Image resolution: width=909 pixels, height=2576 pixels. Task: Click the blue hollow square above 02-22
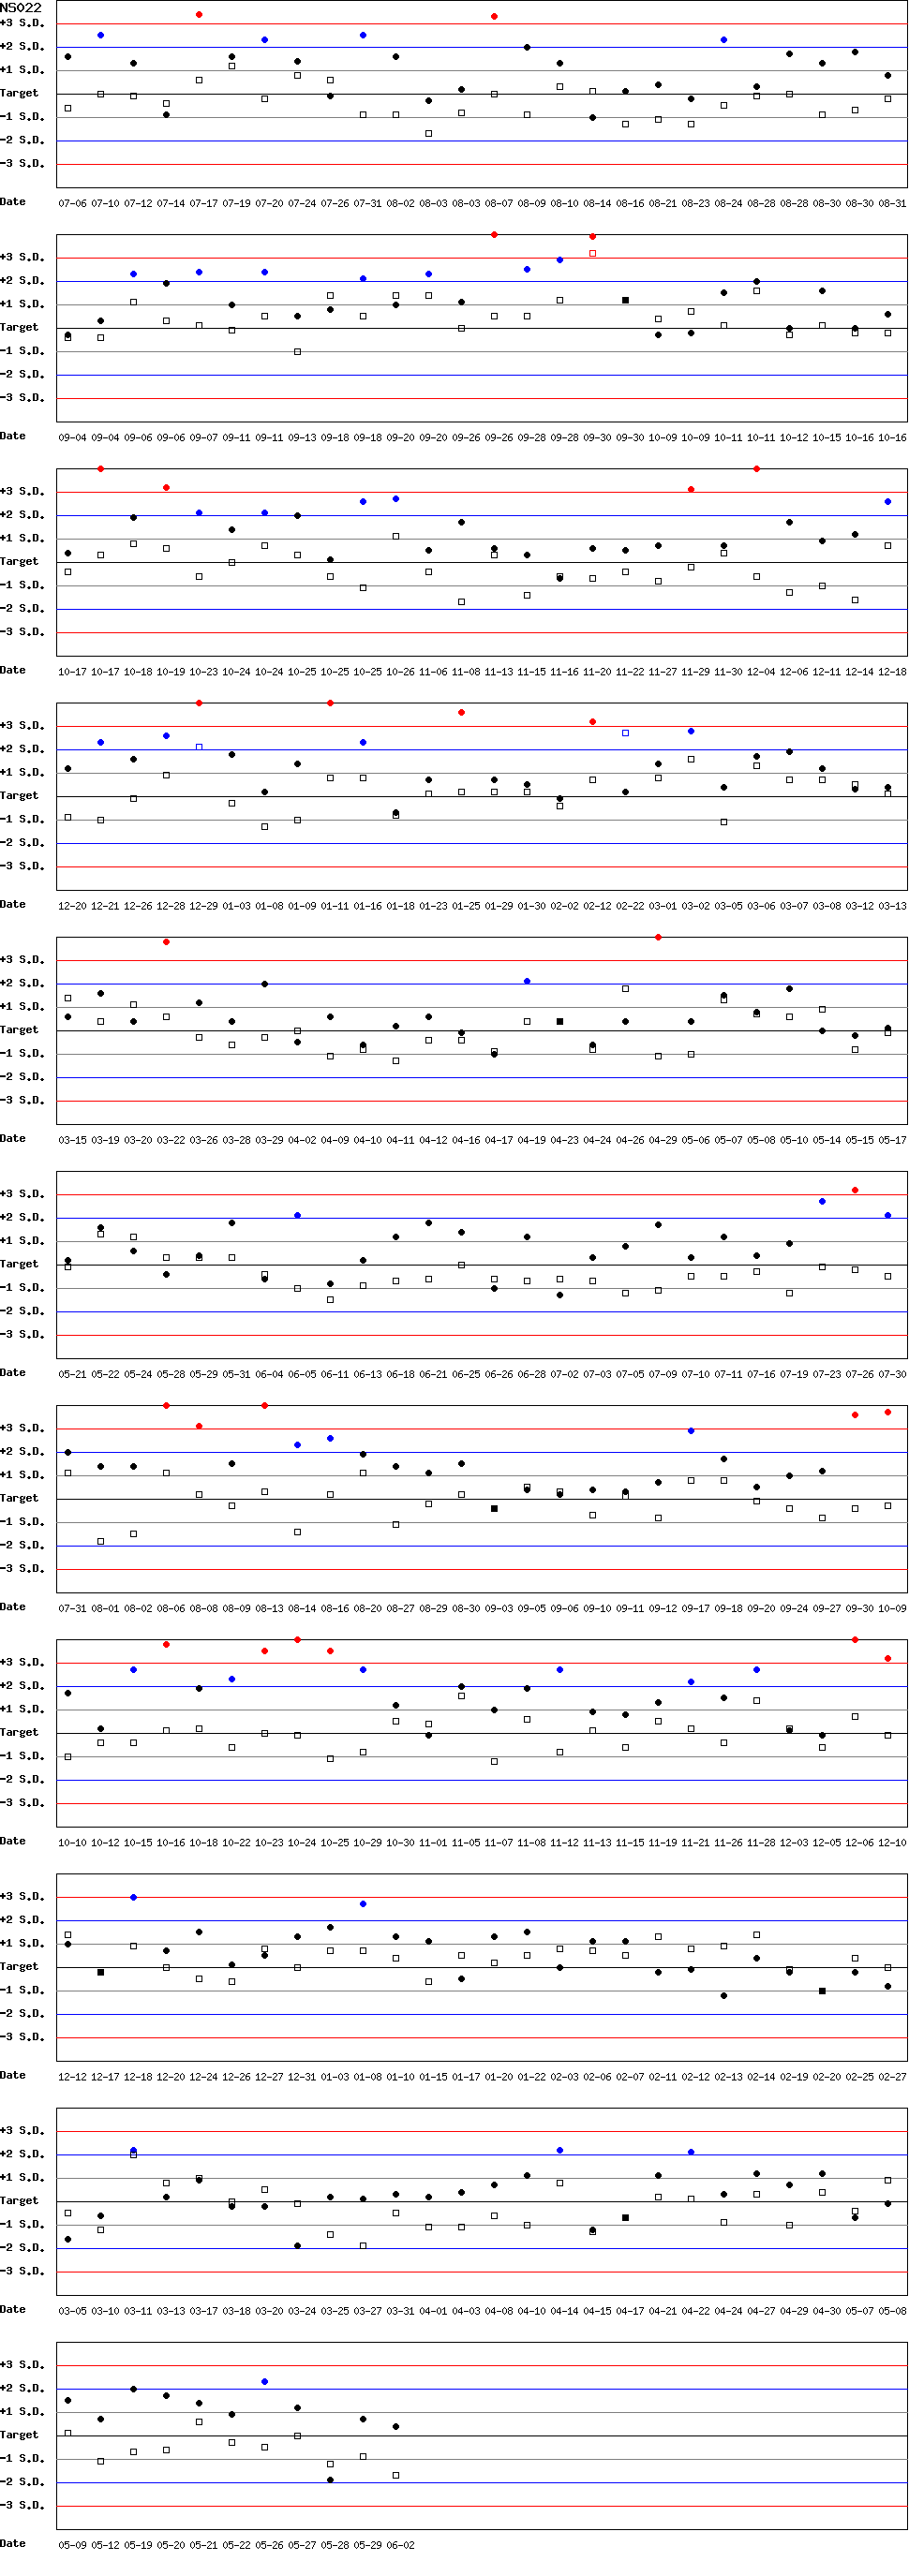click(625, 733)
